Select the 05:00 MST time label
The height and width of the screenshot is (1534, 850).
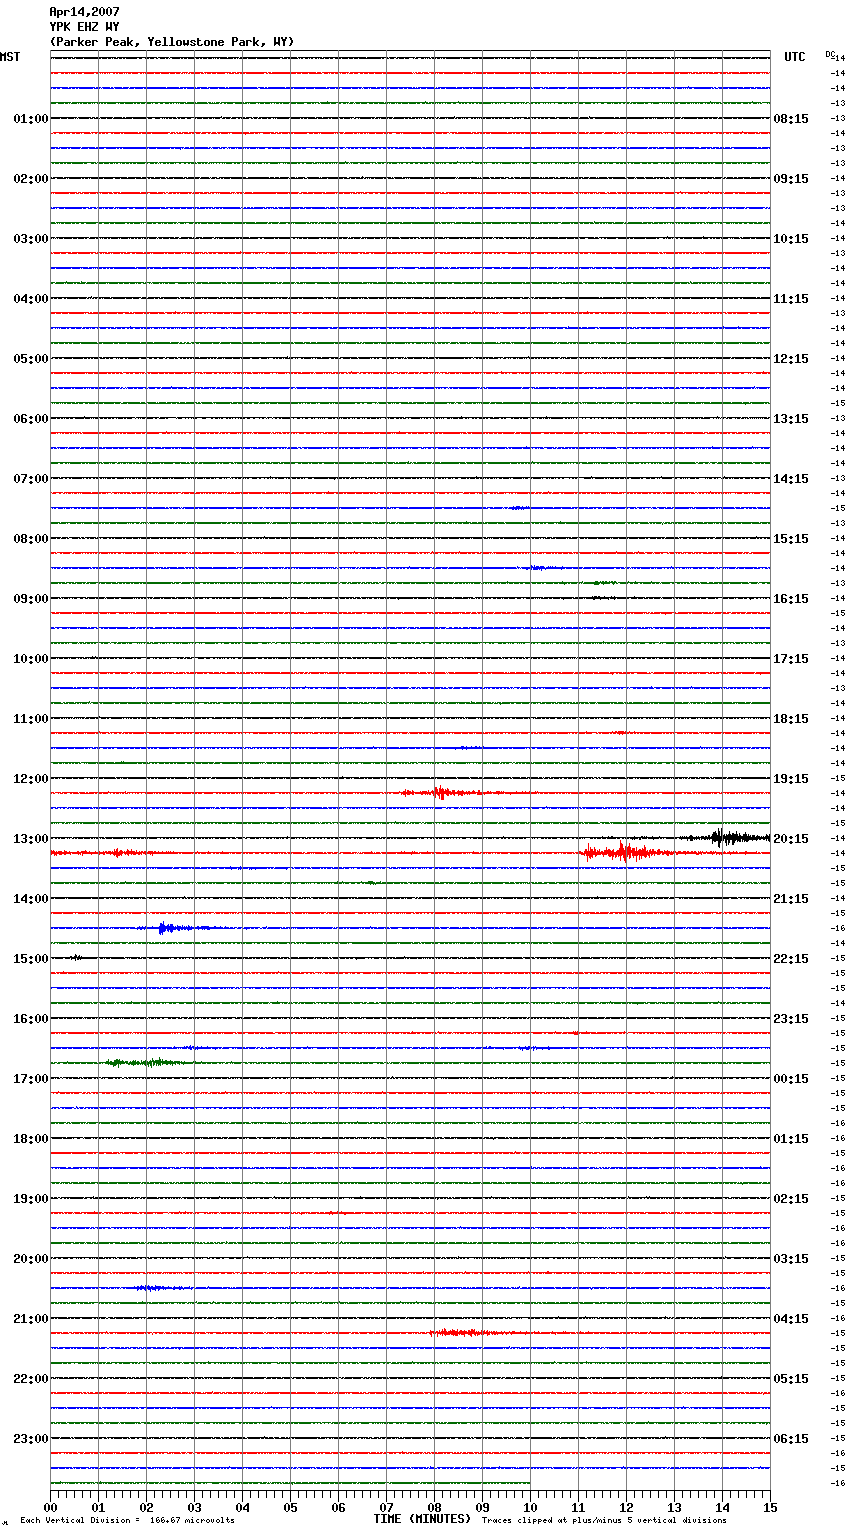30,359
